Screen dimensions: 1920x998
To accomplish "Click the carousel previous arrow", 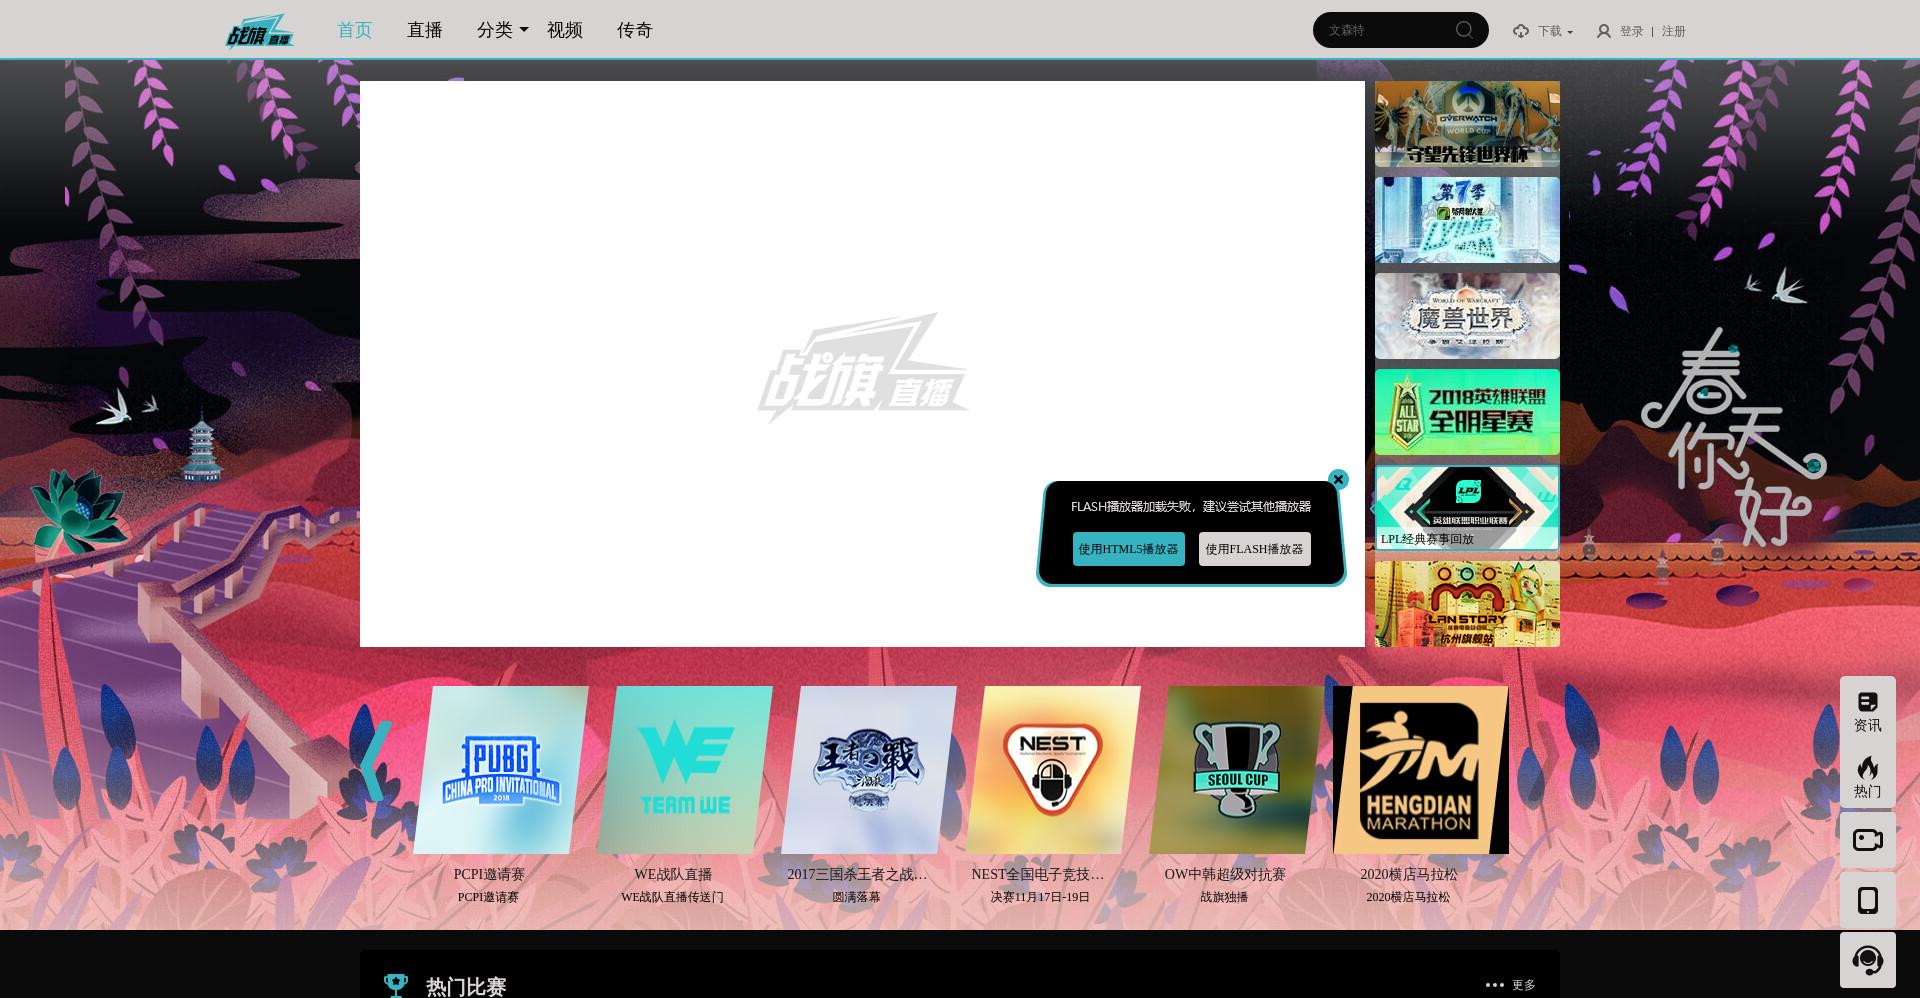I will 376,761.
